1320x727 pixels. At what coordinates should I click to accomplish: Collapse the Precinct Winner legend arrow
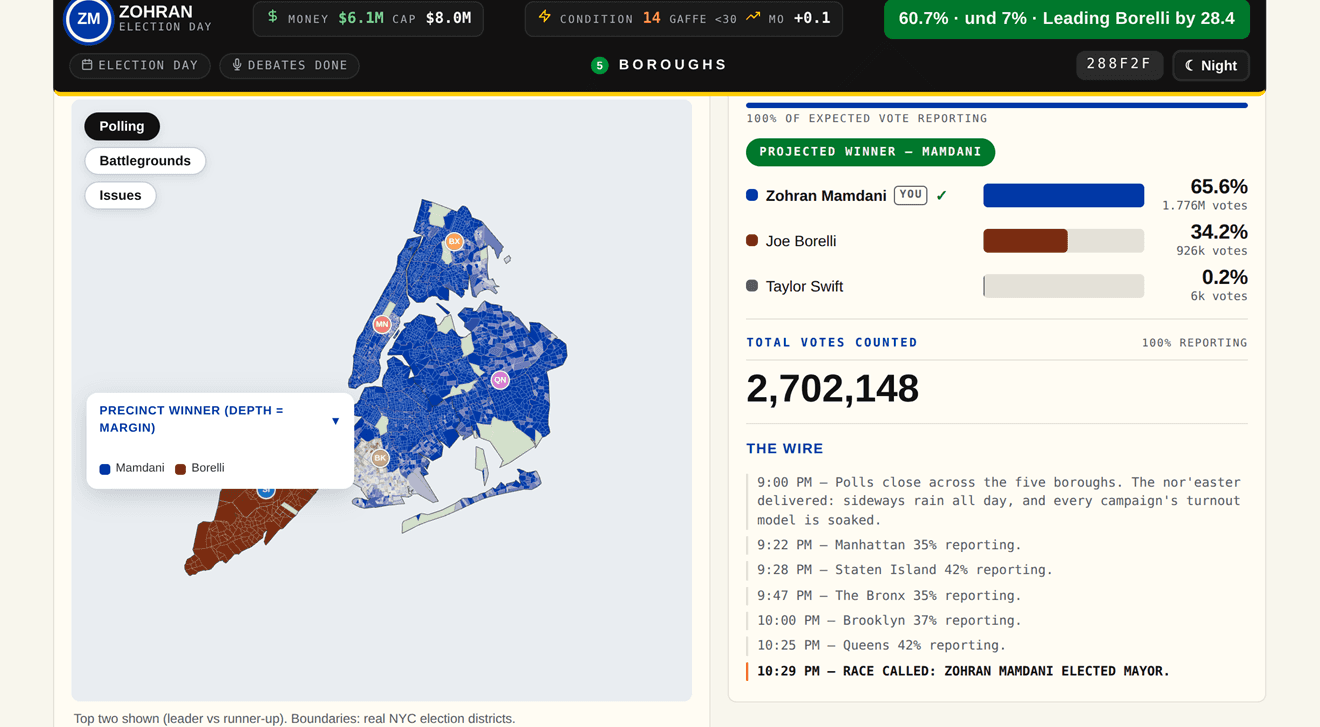click(x=336, y=421)
